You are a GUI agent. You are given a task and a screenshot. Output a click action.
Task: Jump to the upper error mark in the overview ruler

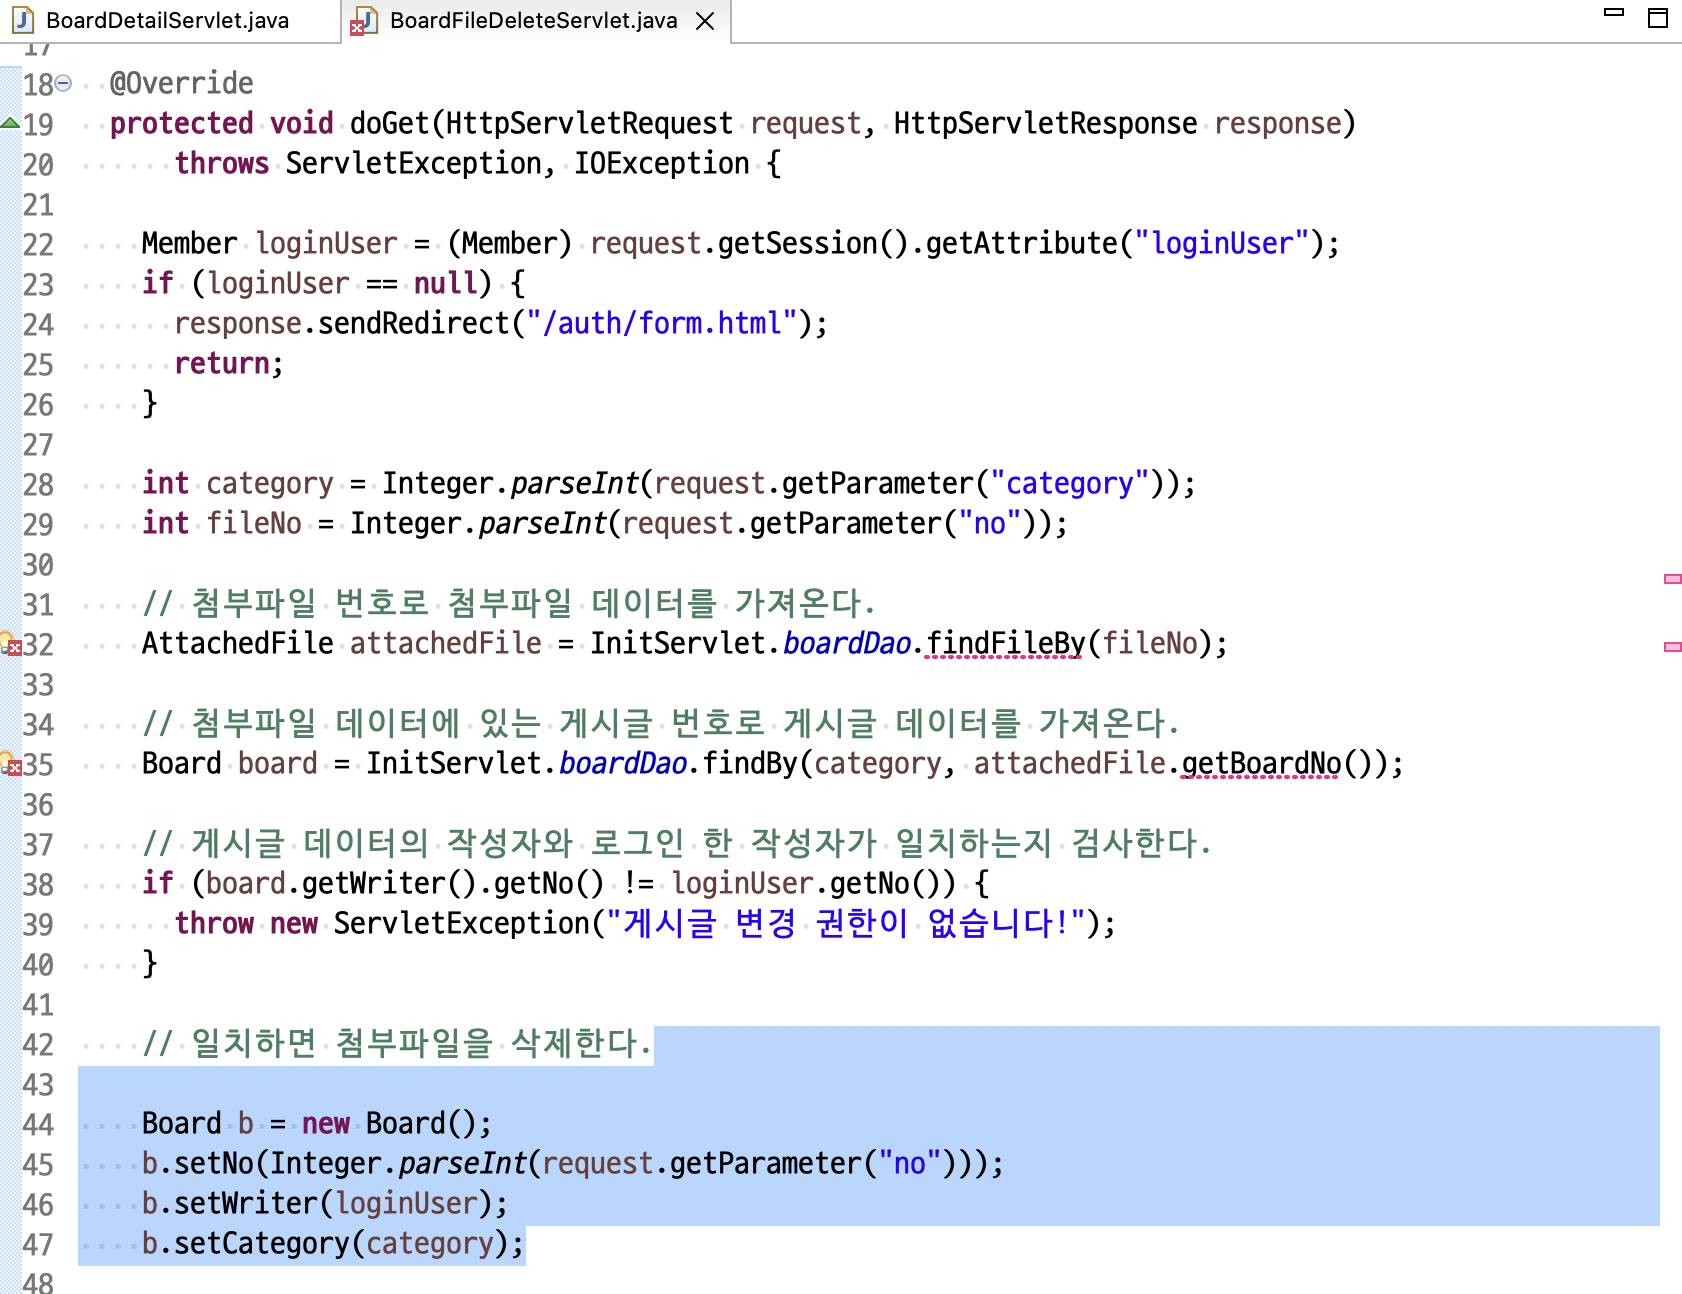pos(1672,579)
